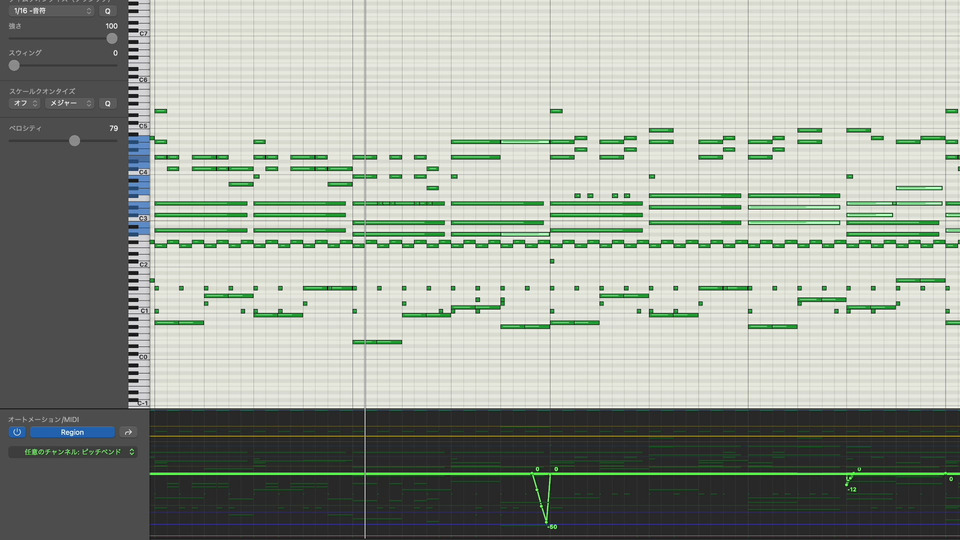Click the Q button beside 1/16 note quantize

pos(108,11)
